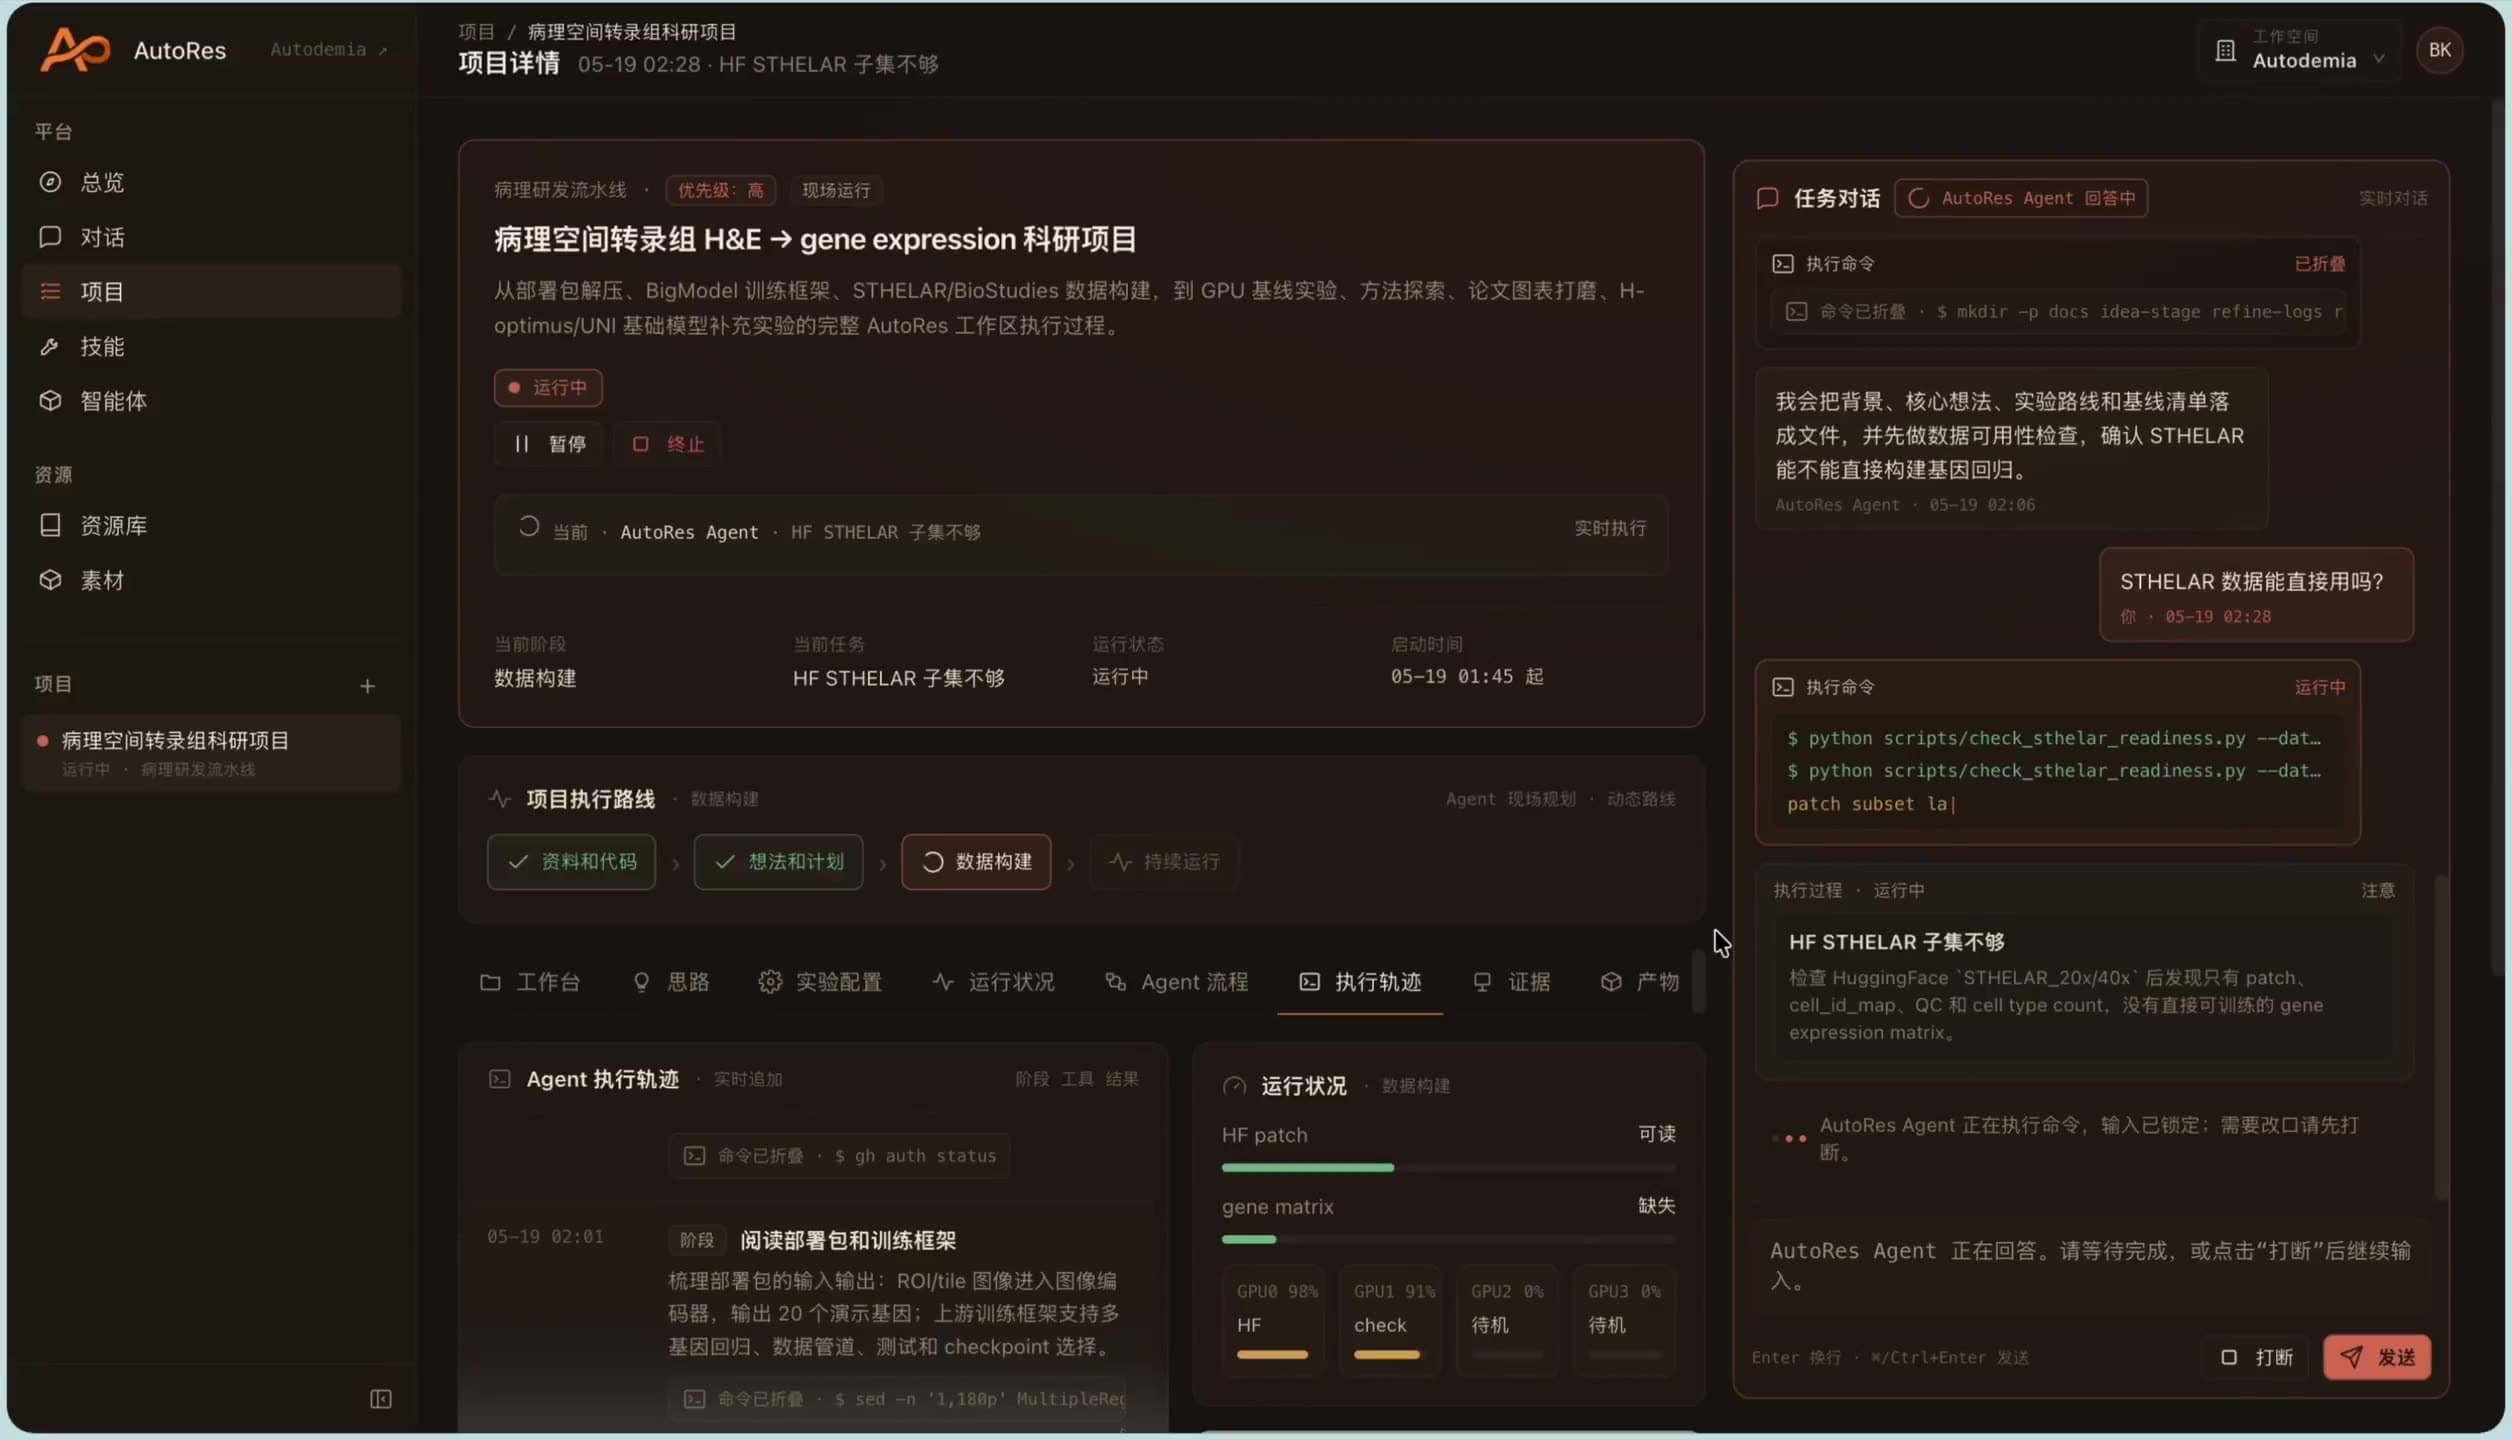Open 资源库 resource library
This screenshot has width=2512, height=1440.
click(210, 525)
